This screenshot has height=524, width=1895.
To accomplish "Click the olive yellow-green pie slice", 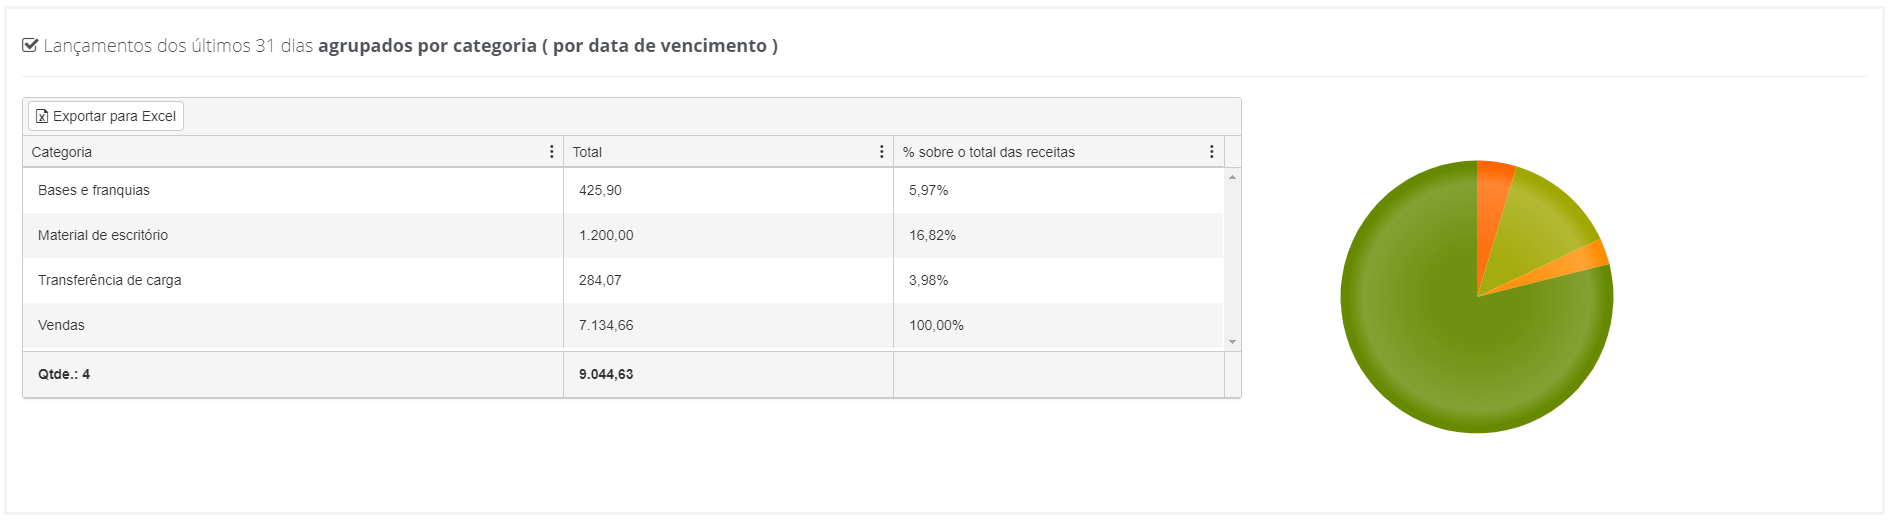I will coord(1540,225).
